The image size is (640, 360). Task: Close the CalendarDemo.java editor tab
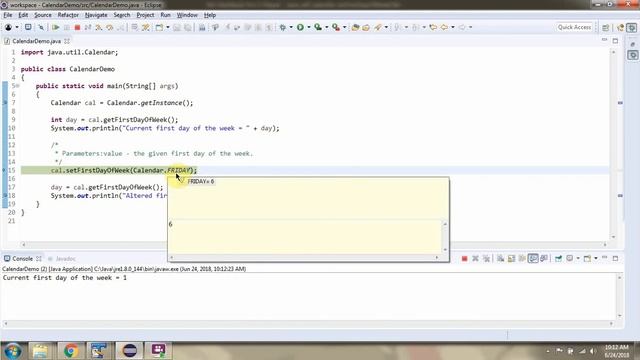(67, 41)
